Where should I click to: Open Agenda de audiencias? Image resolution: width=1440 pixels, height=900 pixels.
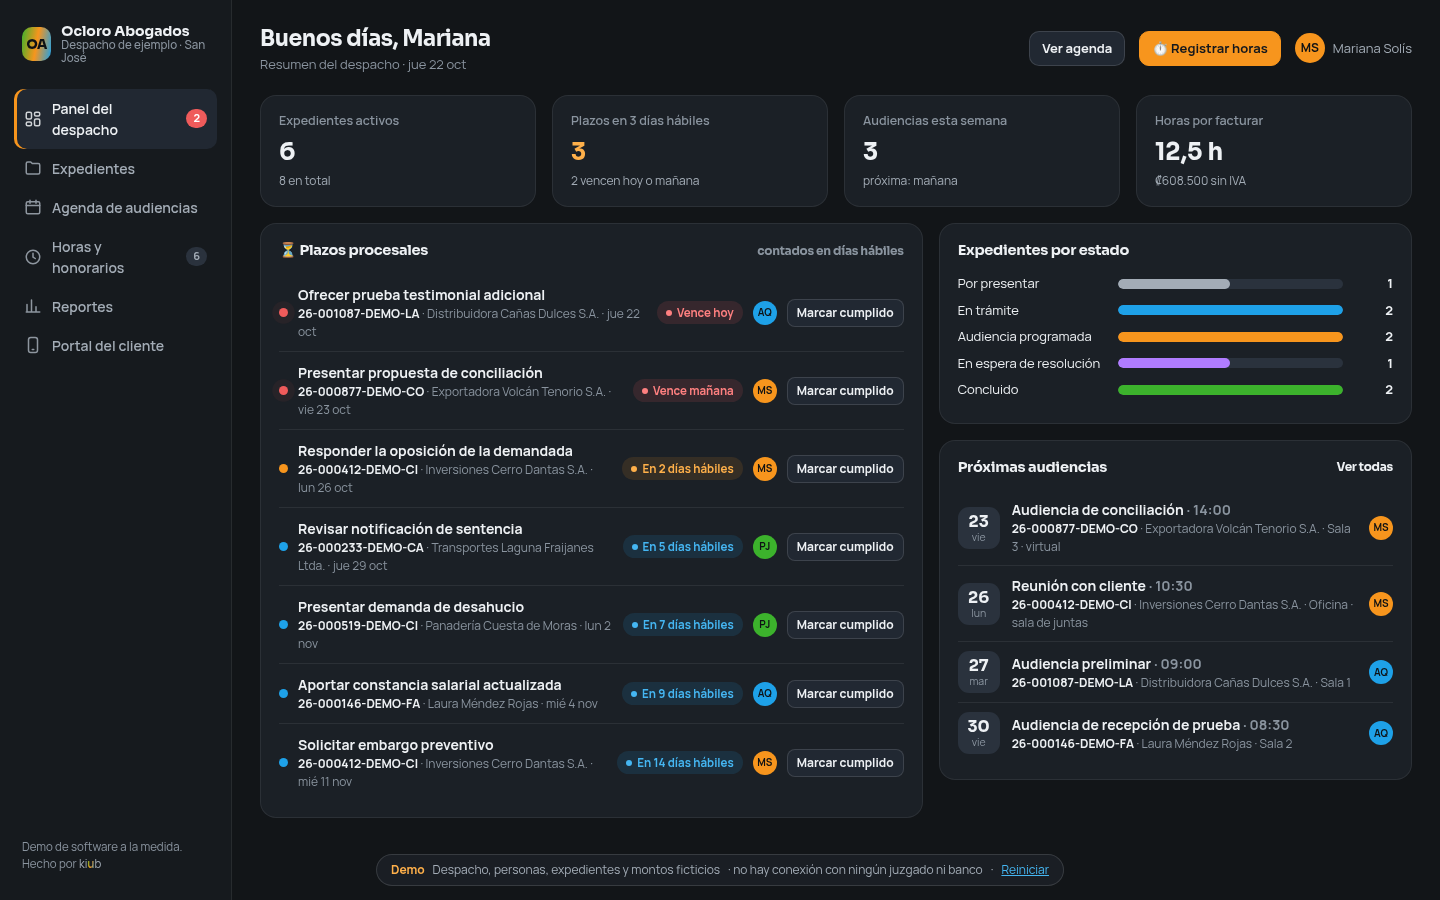116,207
